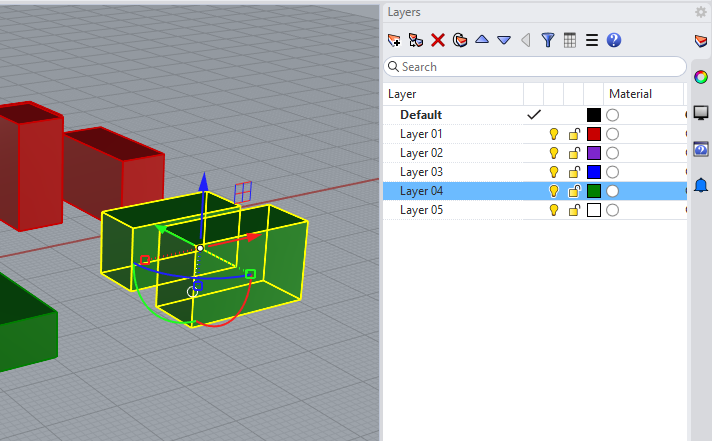This screenshot has height=441, width=712.
Task: Click the Layers panel title tab
Action: 404,12
